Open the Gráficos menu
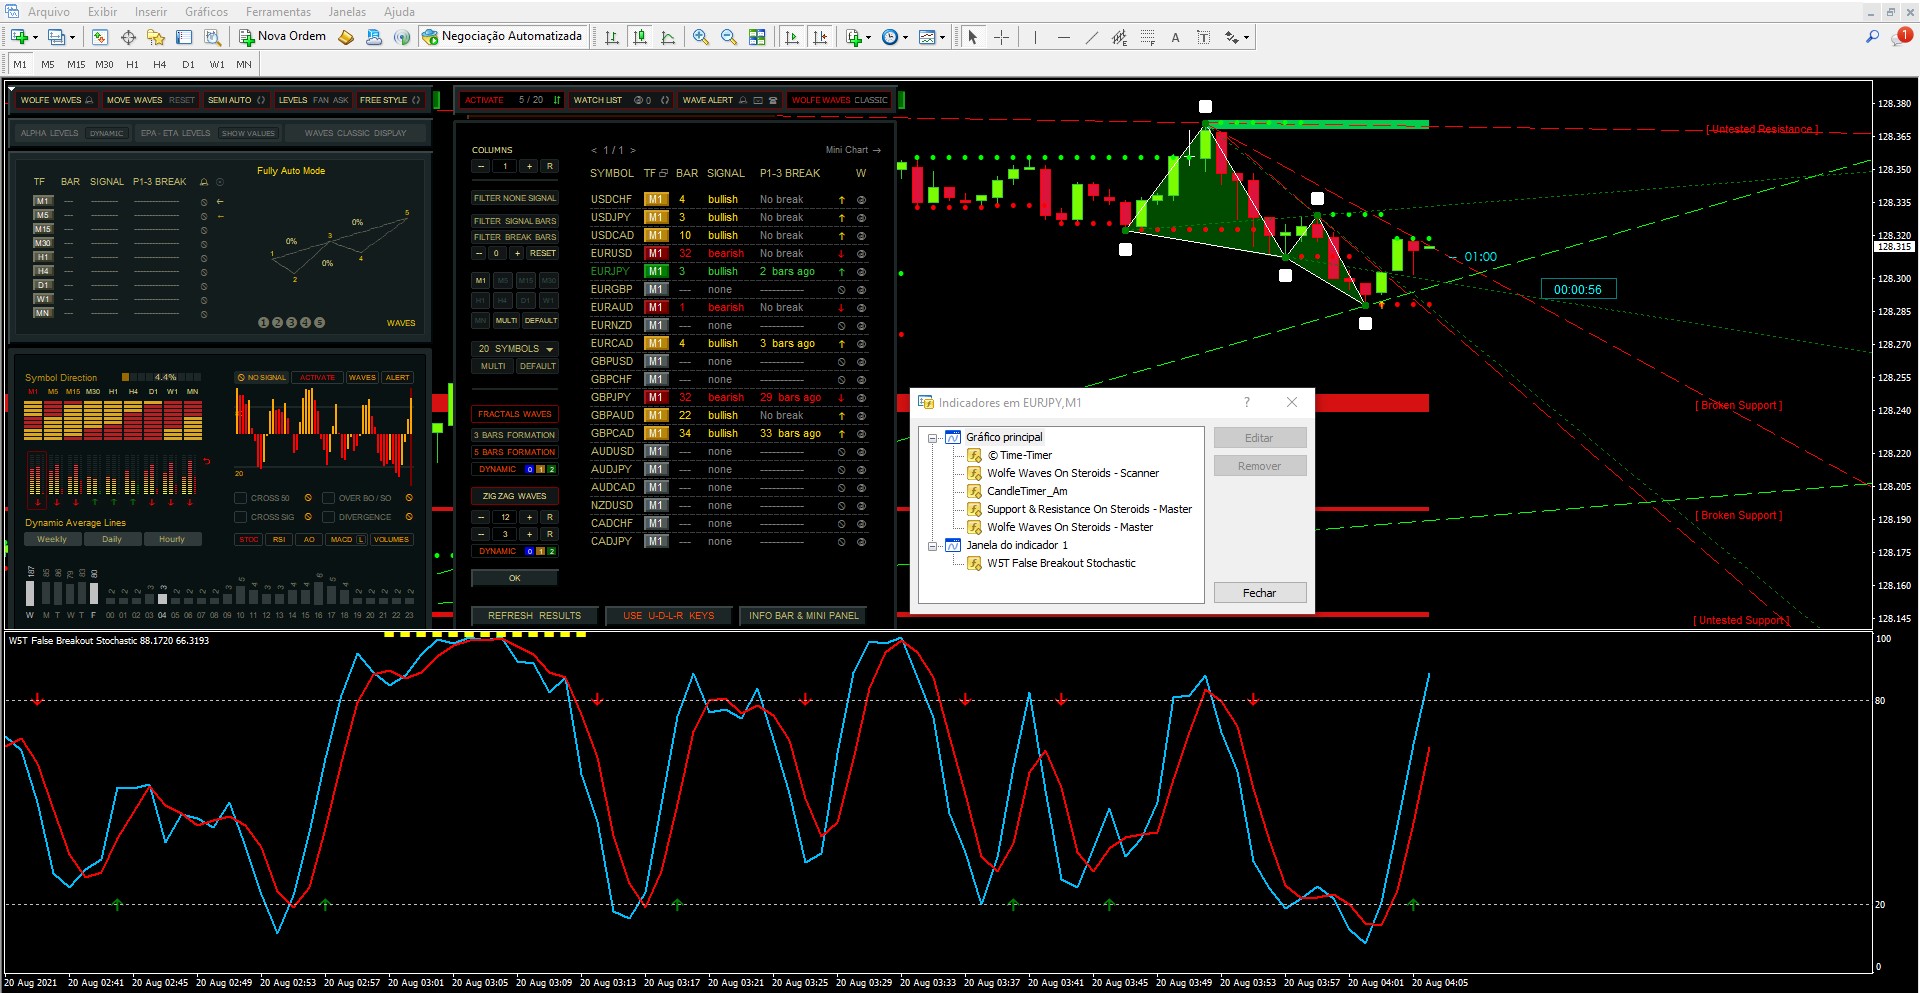The height and width of the screenshot is (993, 1920). tap(206, 12)
